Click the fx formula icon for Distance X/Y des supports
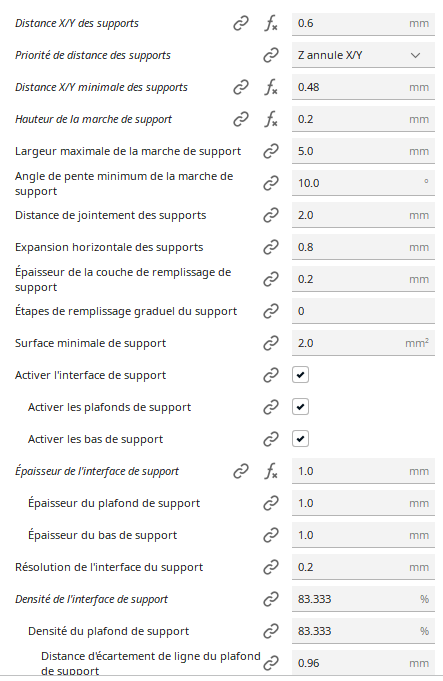443x681 pixels. (271, 23)
